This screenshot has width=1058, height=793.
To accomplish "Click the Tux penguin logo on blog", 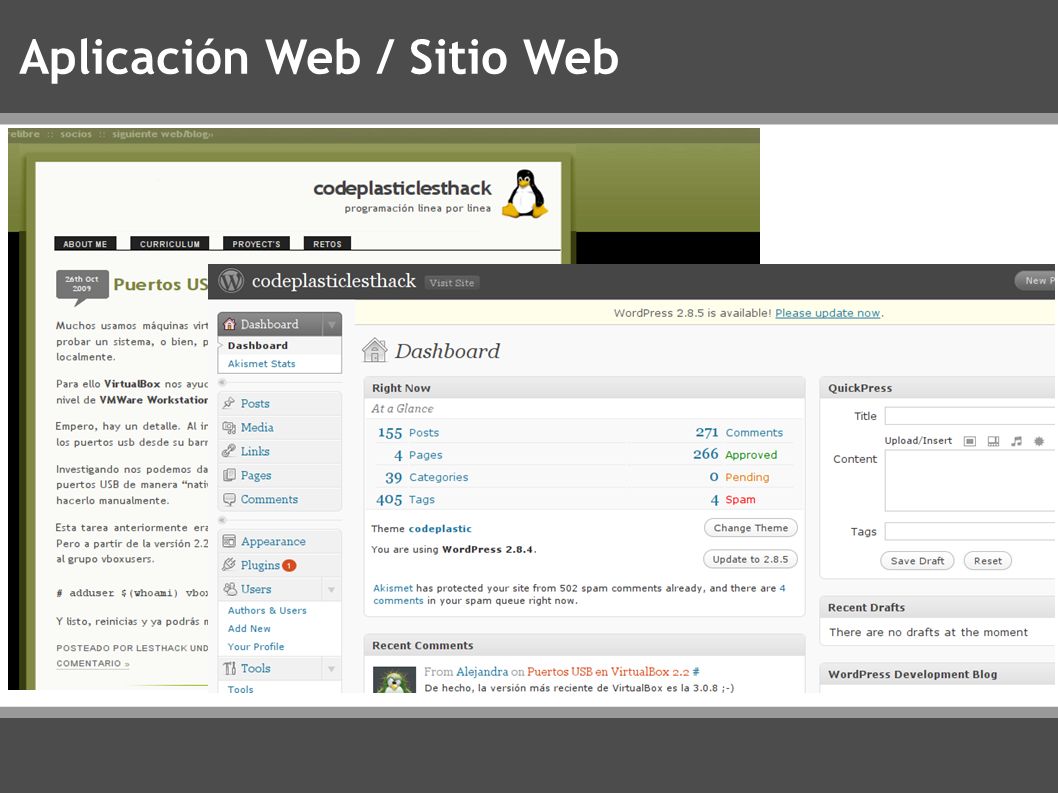I will 524,194.
